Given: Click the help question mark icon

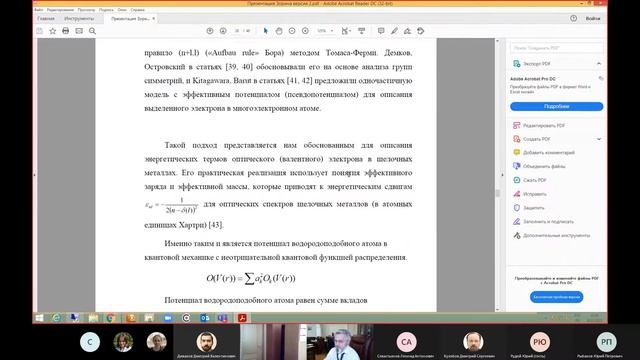Looking at the screenshot, I should tap(573, 18).
